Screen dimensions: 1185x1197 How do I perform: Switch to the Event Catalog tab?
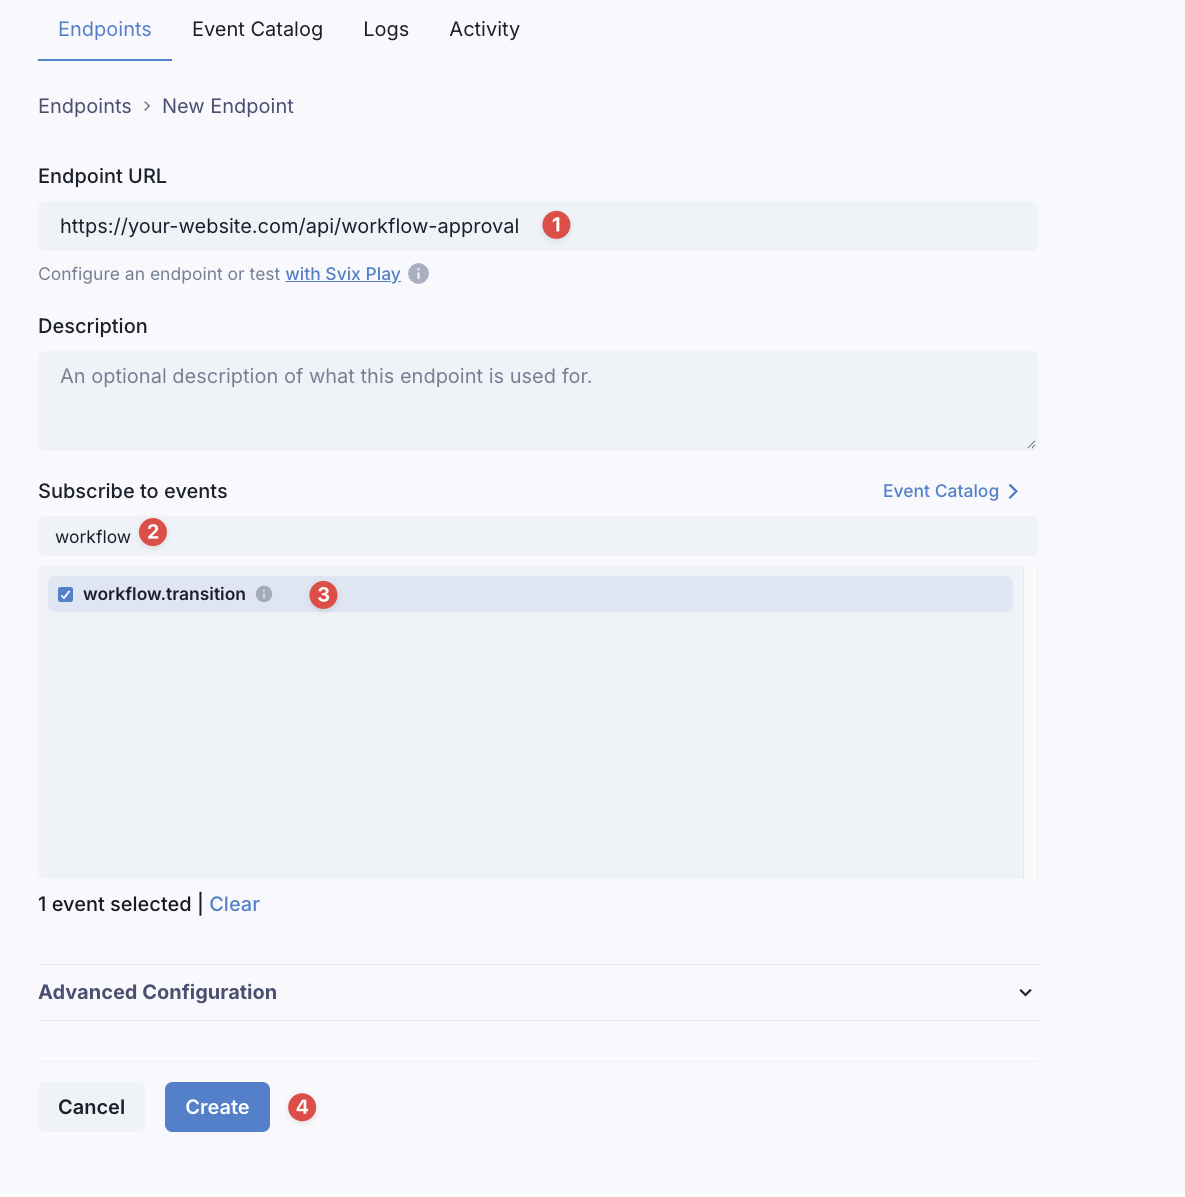[x=257, y=30]
